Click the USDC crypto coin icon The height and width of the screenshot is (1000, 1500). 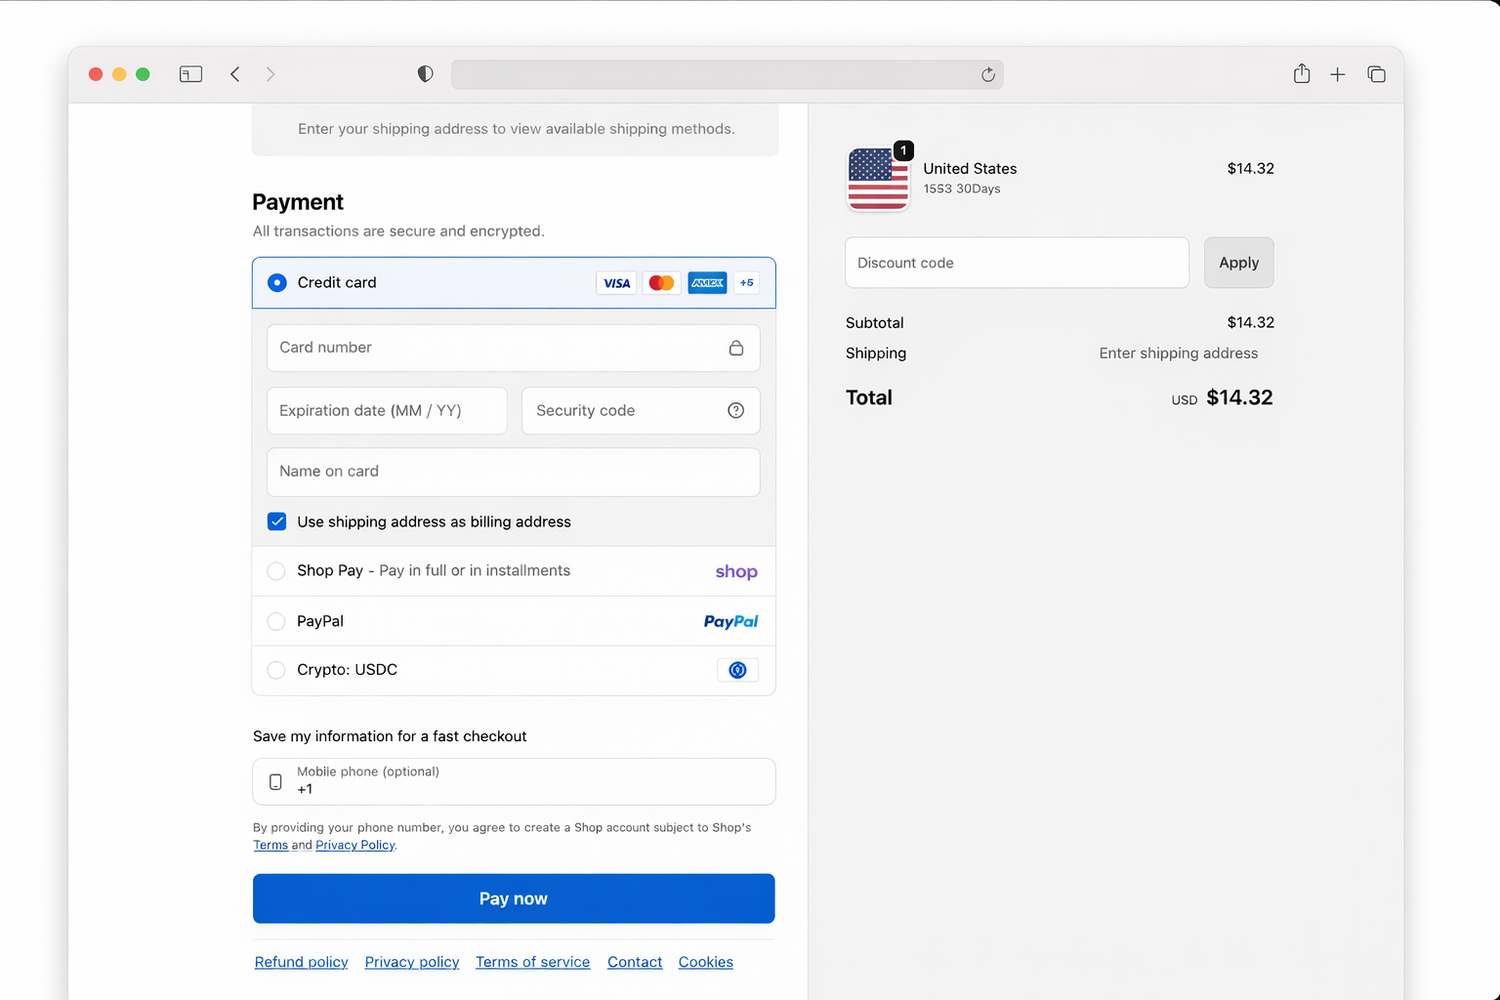pos(738,670)
